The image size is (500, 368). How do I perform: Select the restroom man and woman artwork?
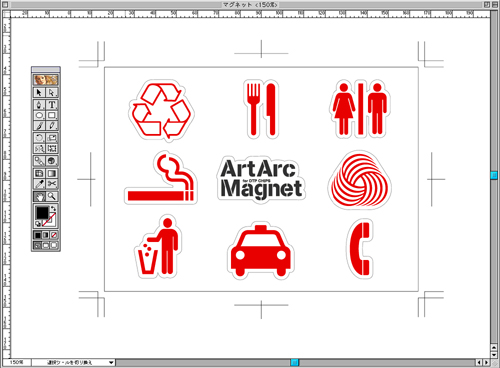coord(360,109)
